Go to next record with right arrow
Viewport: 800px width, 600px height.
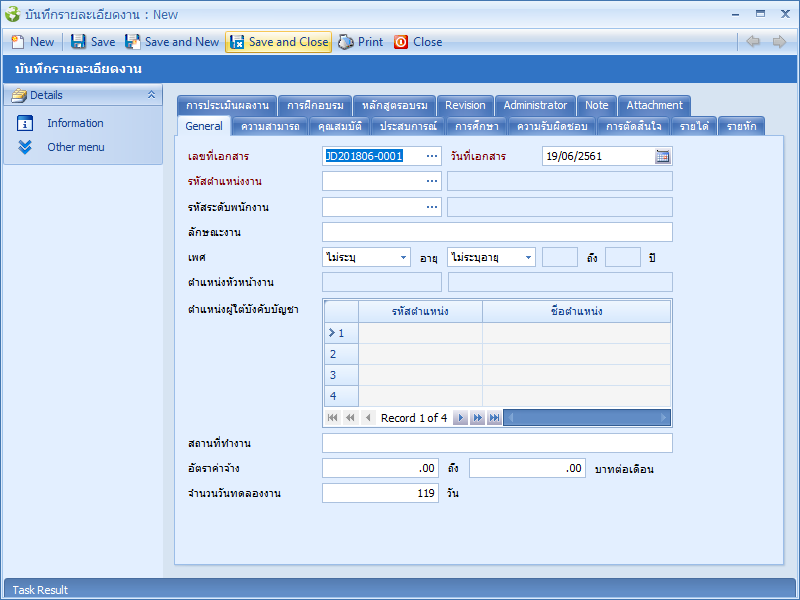(x=779, y=41)
